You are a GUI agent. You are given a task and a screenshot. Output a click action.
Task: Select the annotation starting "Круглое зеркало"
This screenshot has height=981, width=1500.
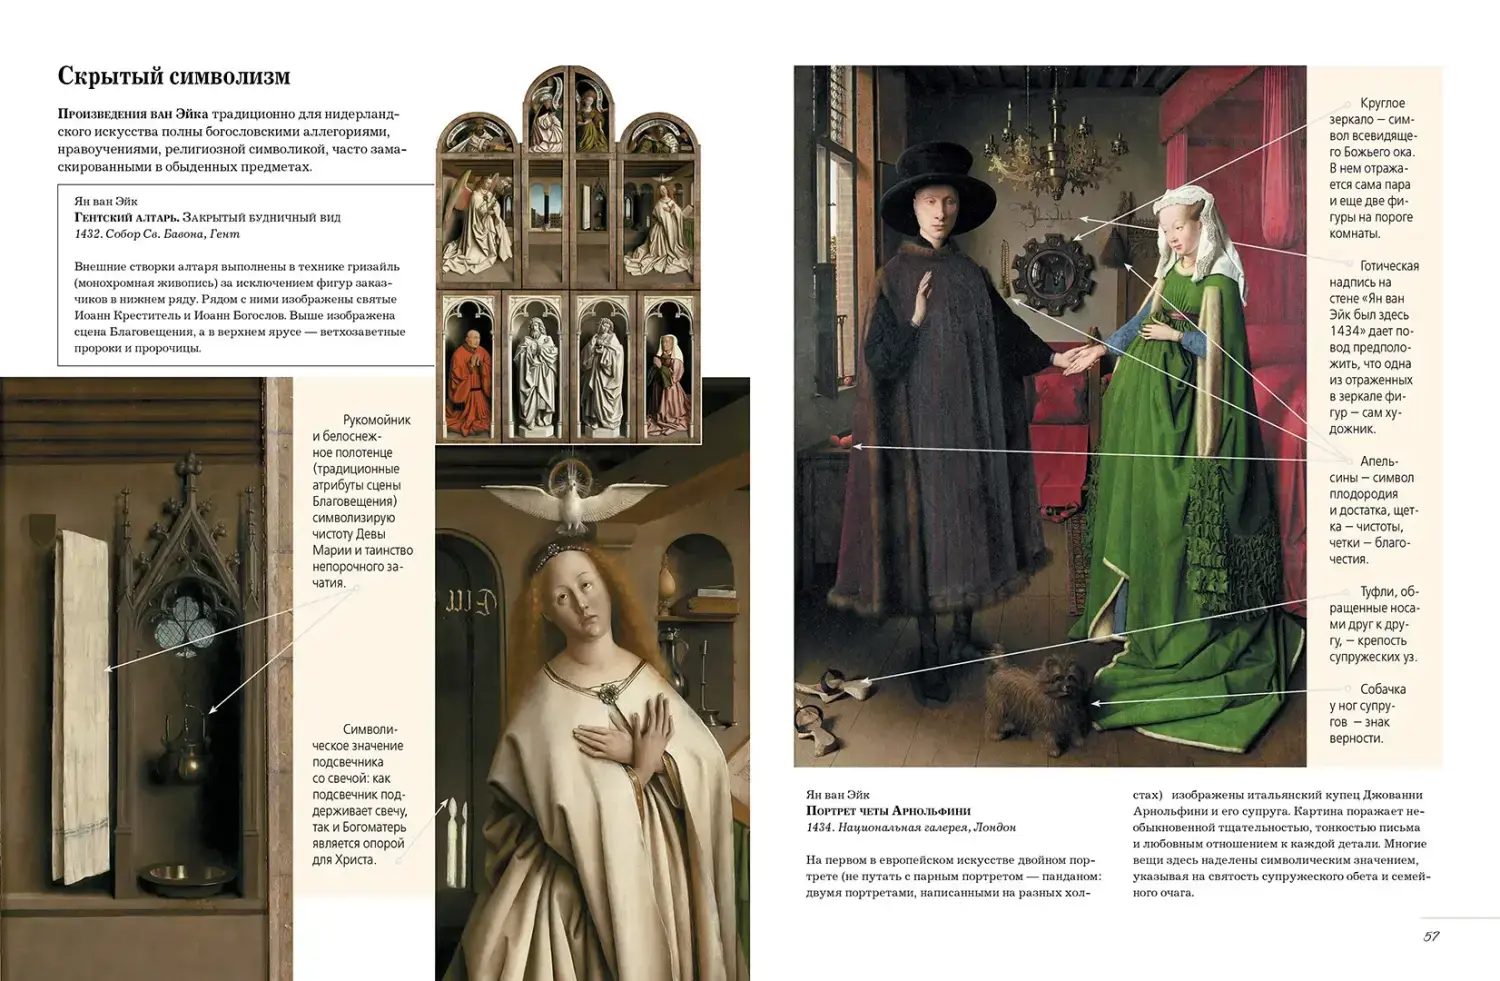click(1373, 168)
